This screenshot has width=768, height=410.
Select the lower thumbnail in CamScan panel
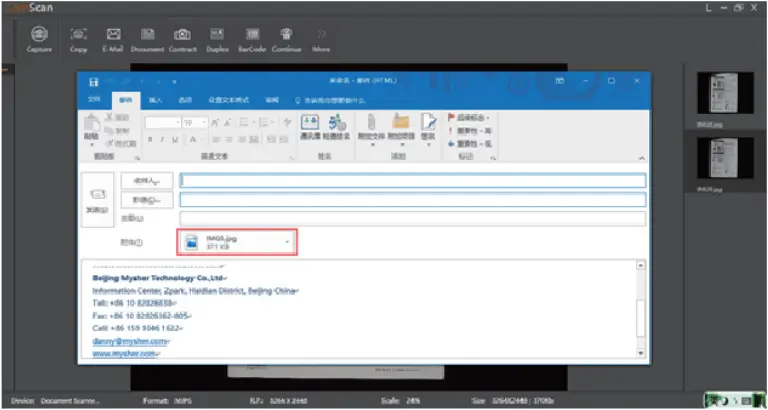click(725, 158)
